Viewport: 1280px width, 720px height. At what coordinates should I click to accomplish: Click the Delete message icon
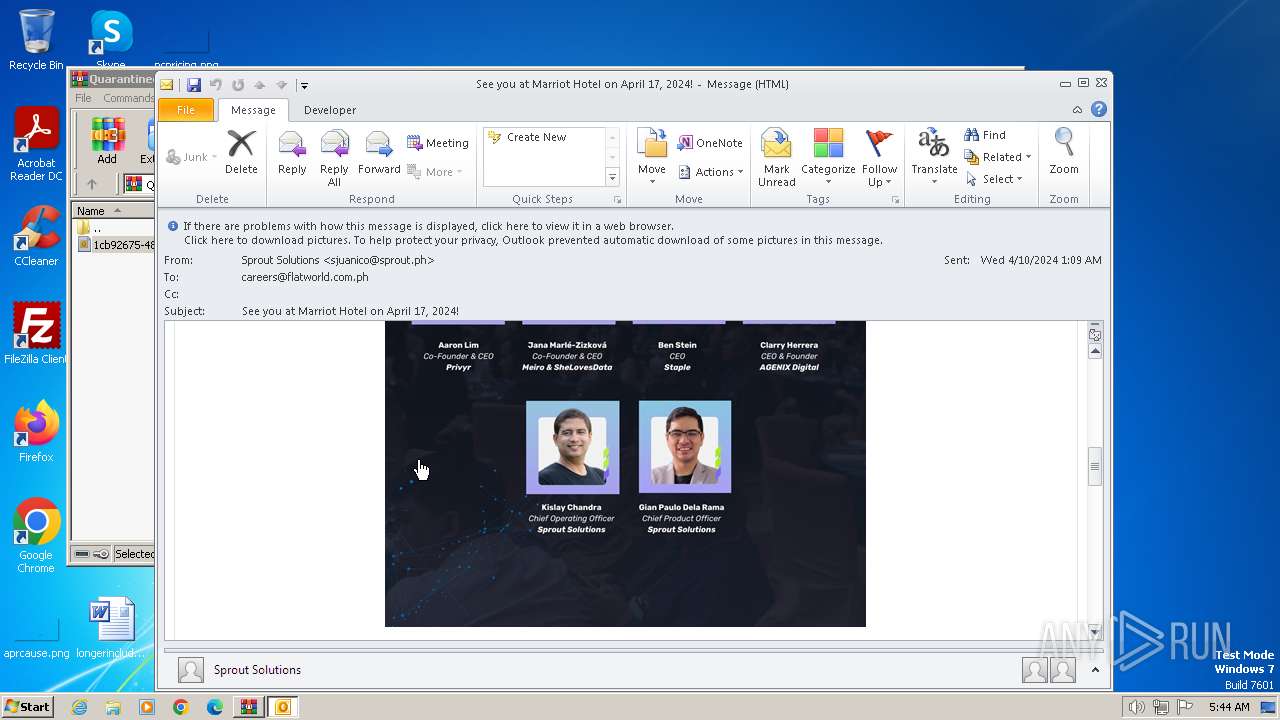pos(241,152)
